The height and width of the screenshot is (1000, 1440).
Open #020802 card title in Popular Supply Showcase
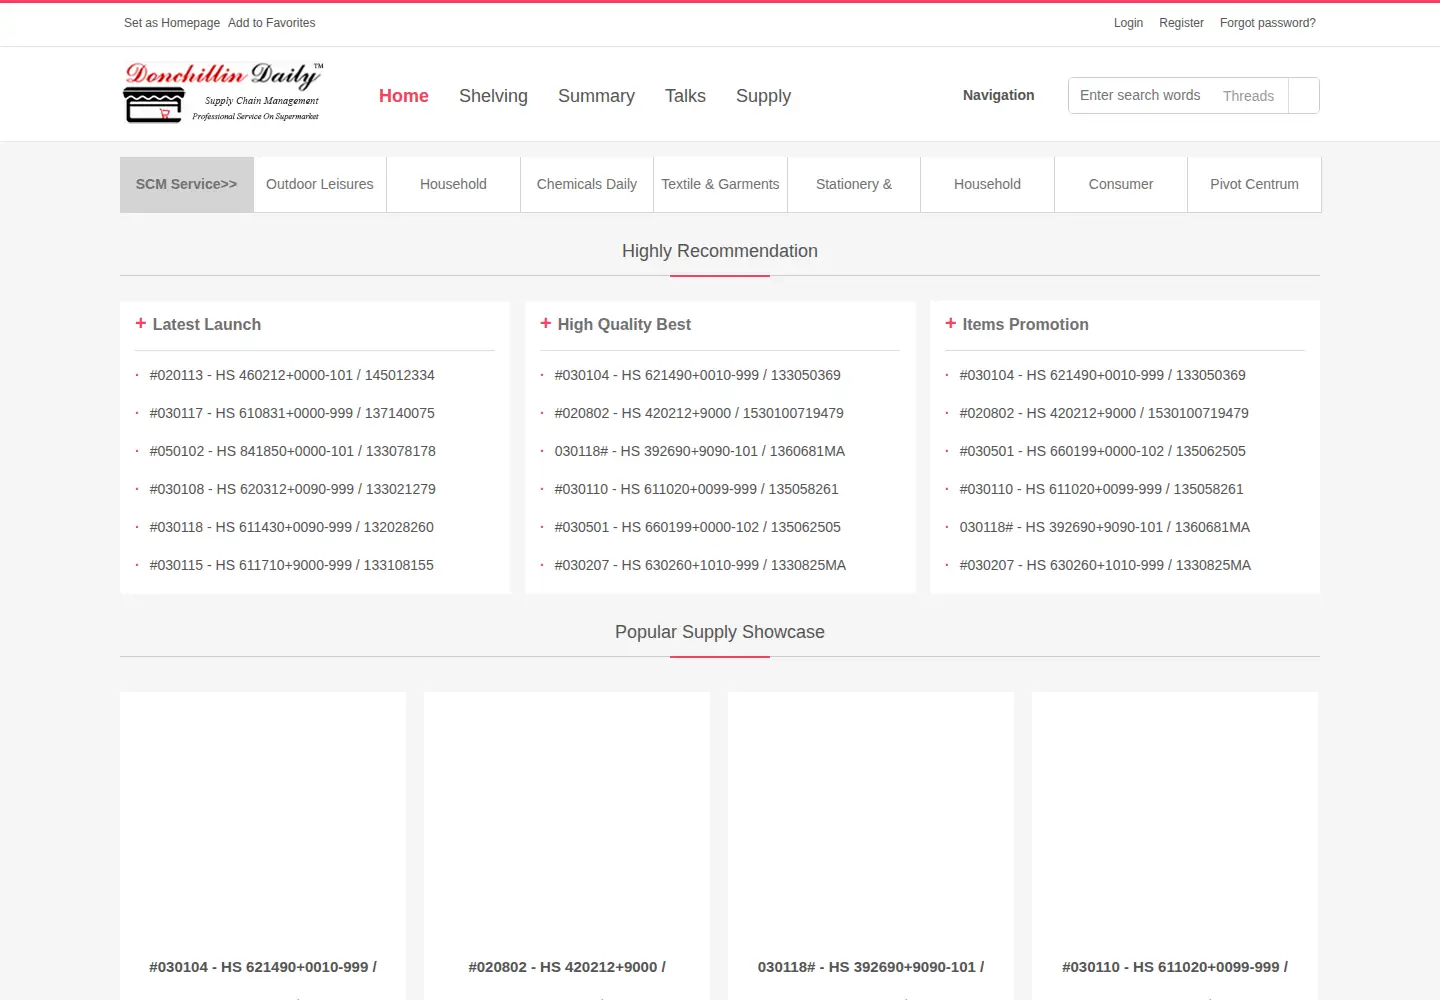click(x=567, y=967)
